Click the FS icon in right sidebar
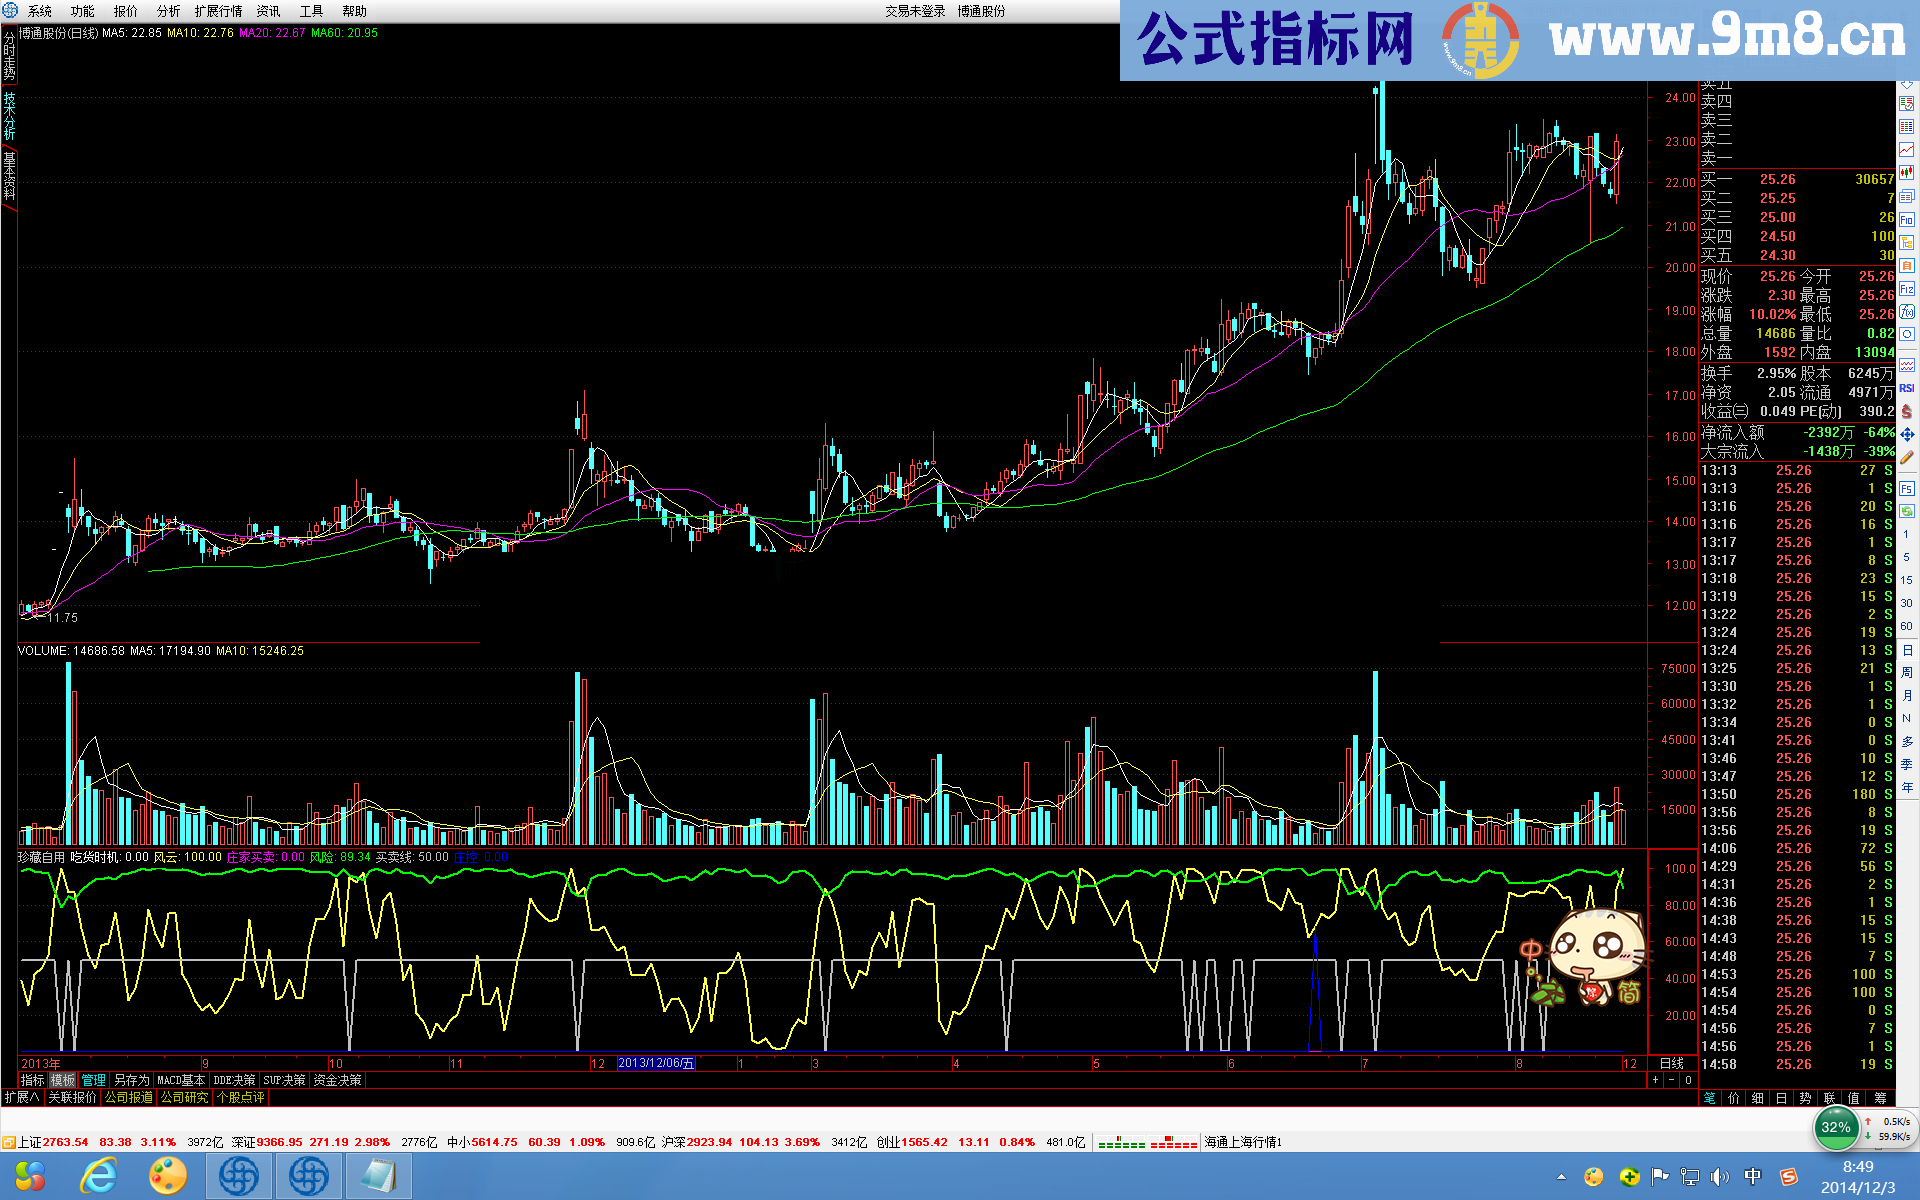This screenshot has width=1920, height=1200. pyautogui.click(x=1907, y=489)
